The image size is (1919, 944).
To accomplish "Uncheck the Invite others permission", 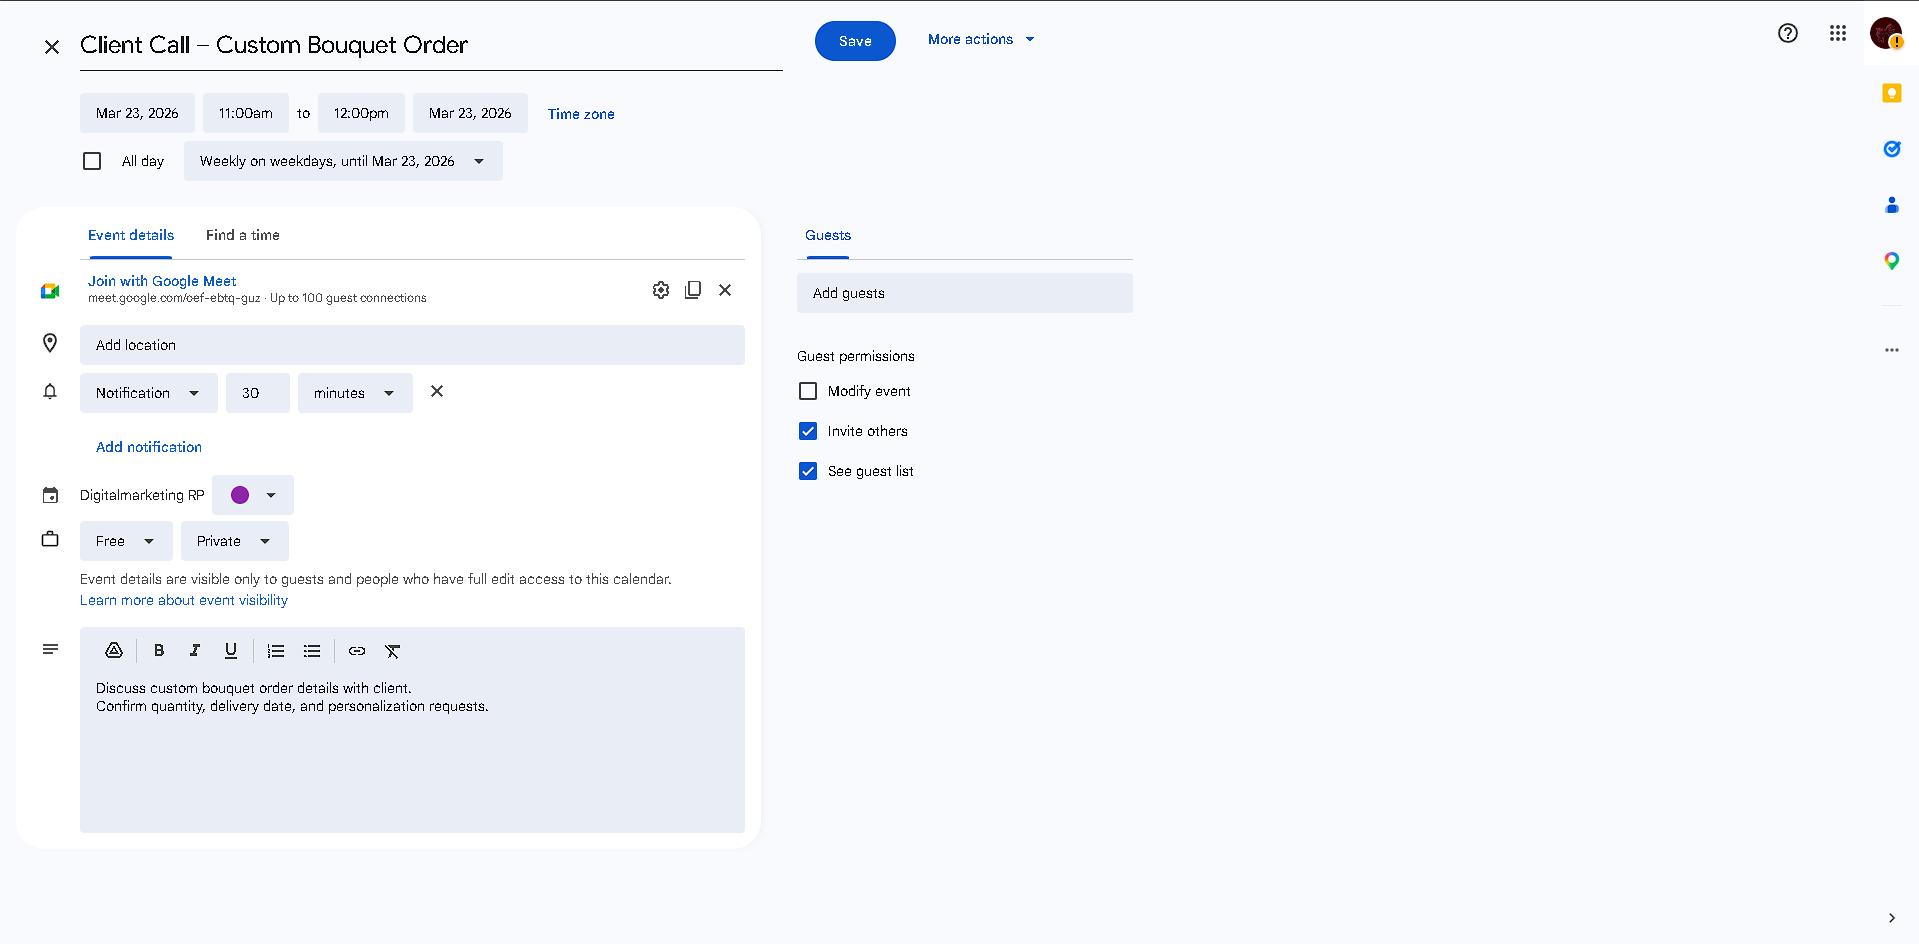I will [808, 431].
